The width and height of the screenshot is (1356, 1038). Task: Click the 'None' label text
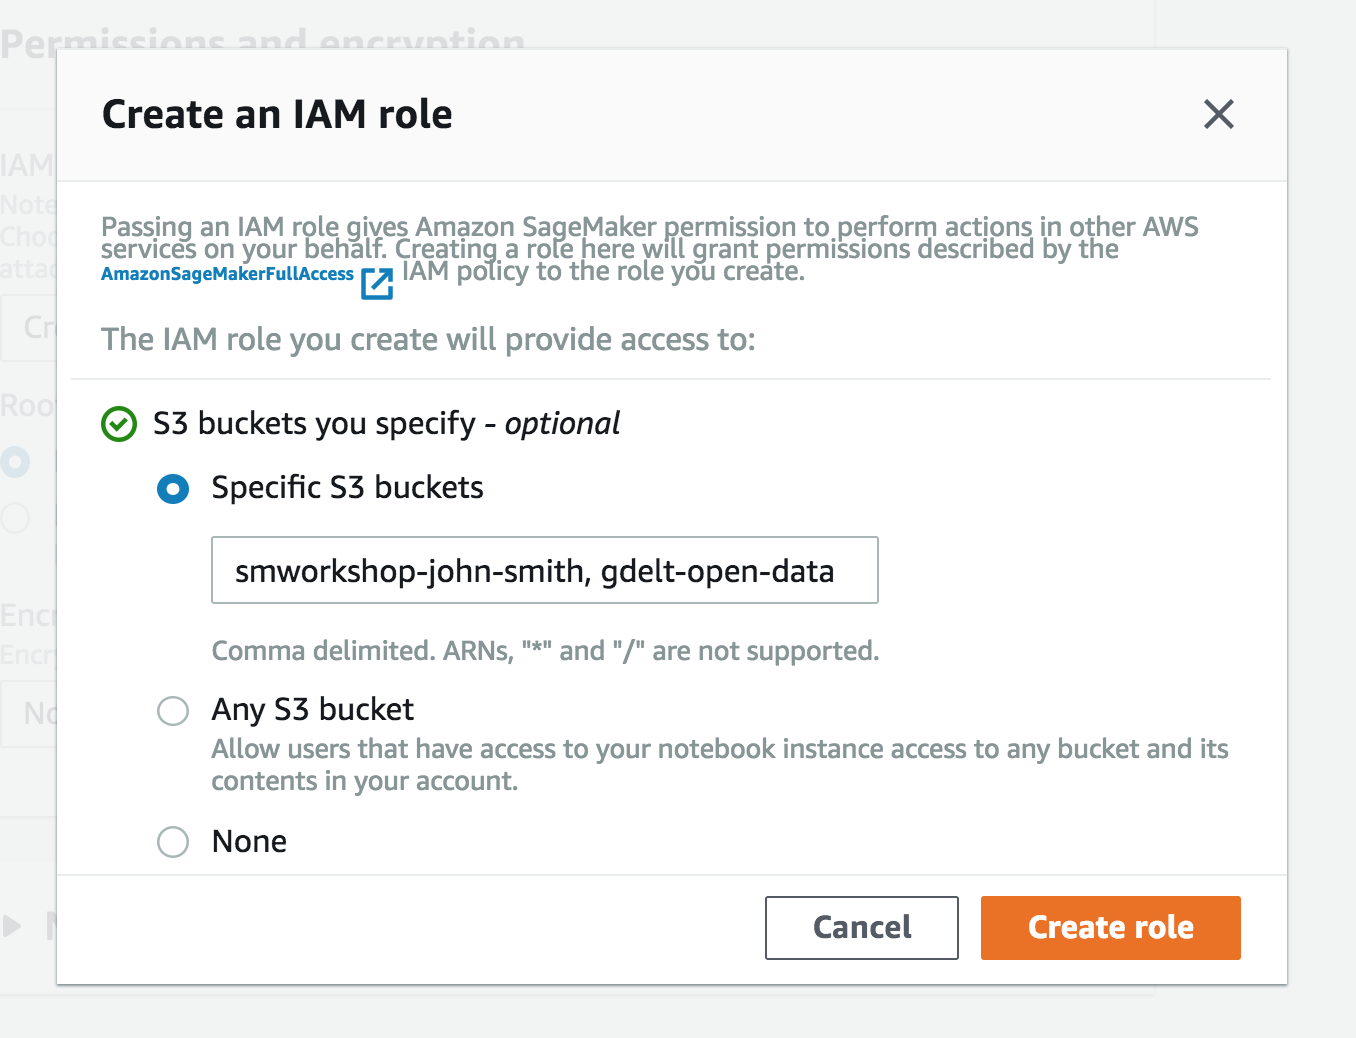click(249, 842)
